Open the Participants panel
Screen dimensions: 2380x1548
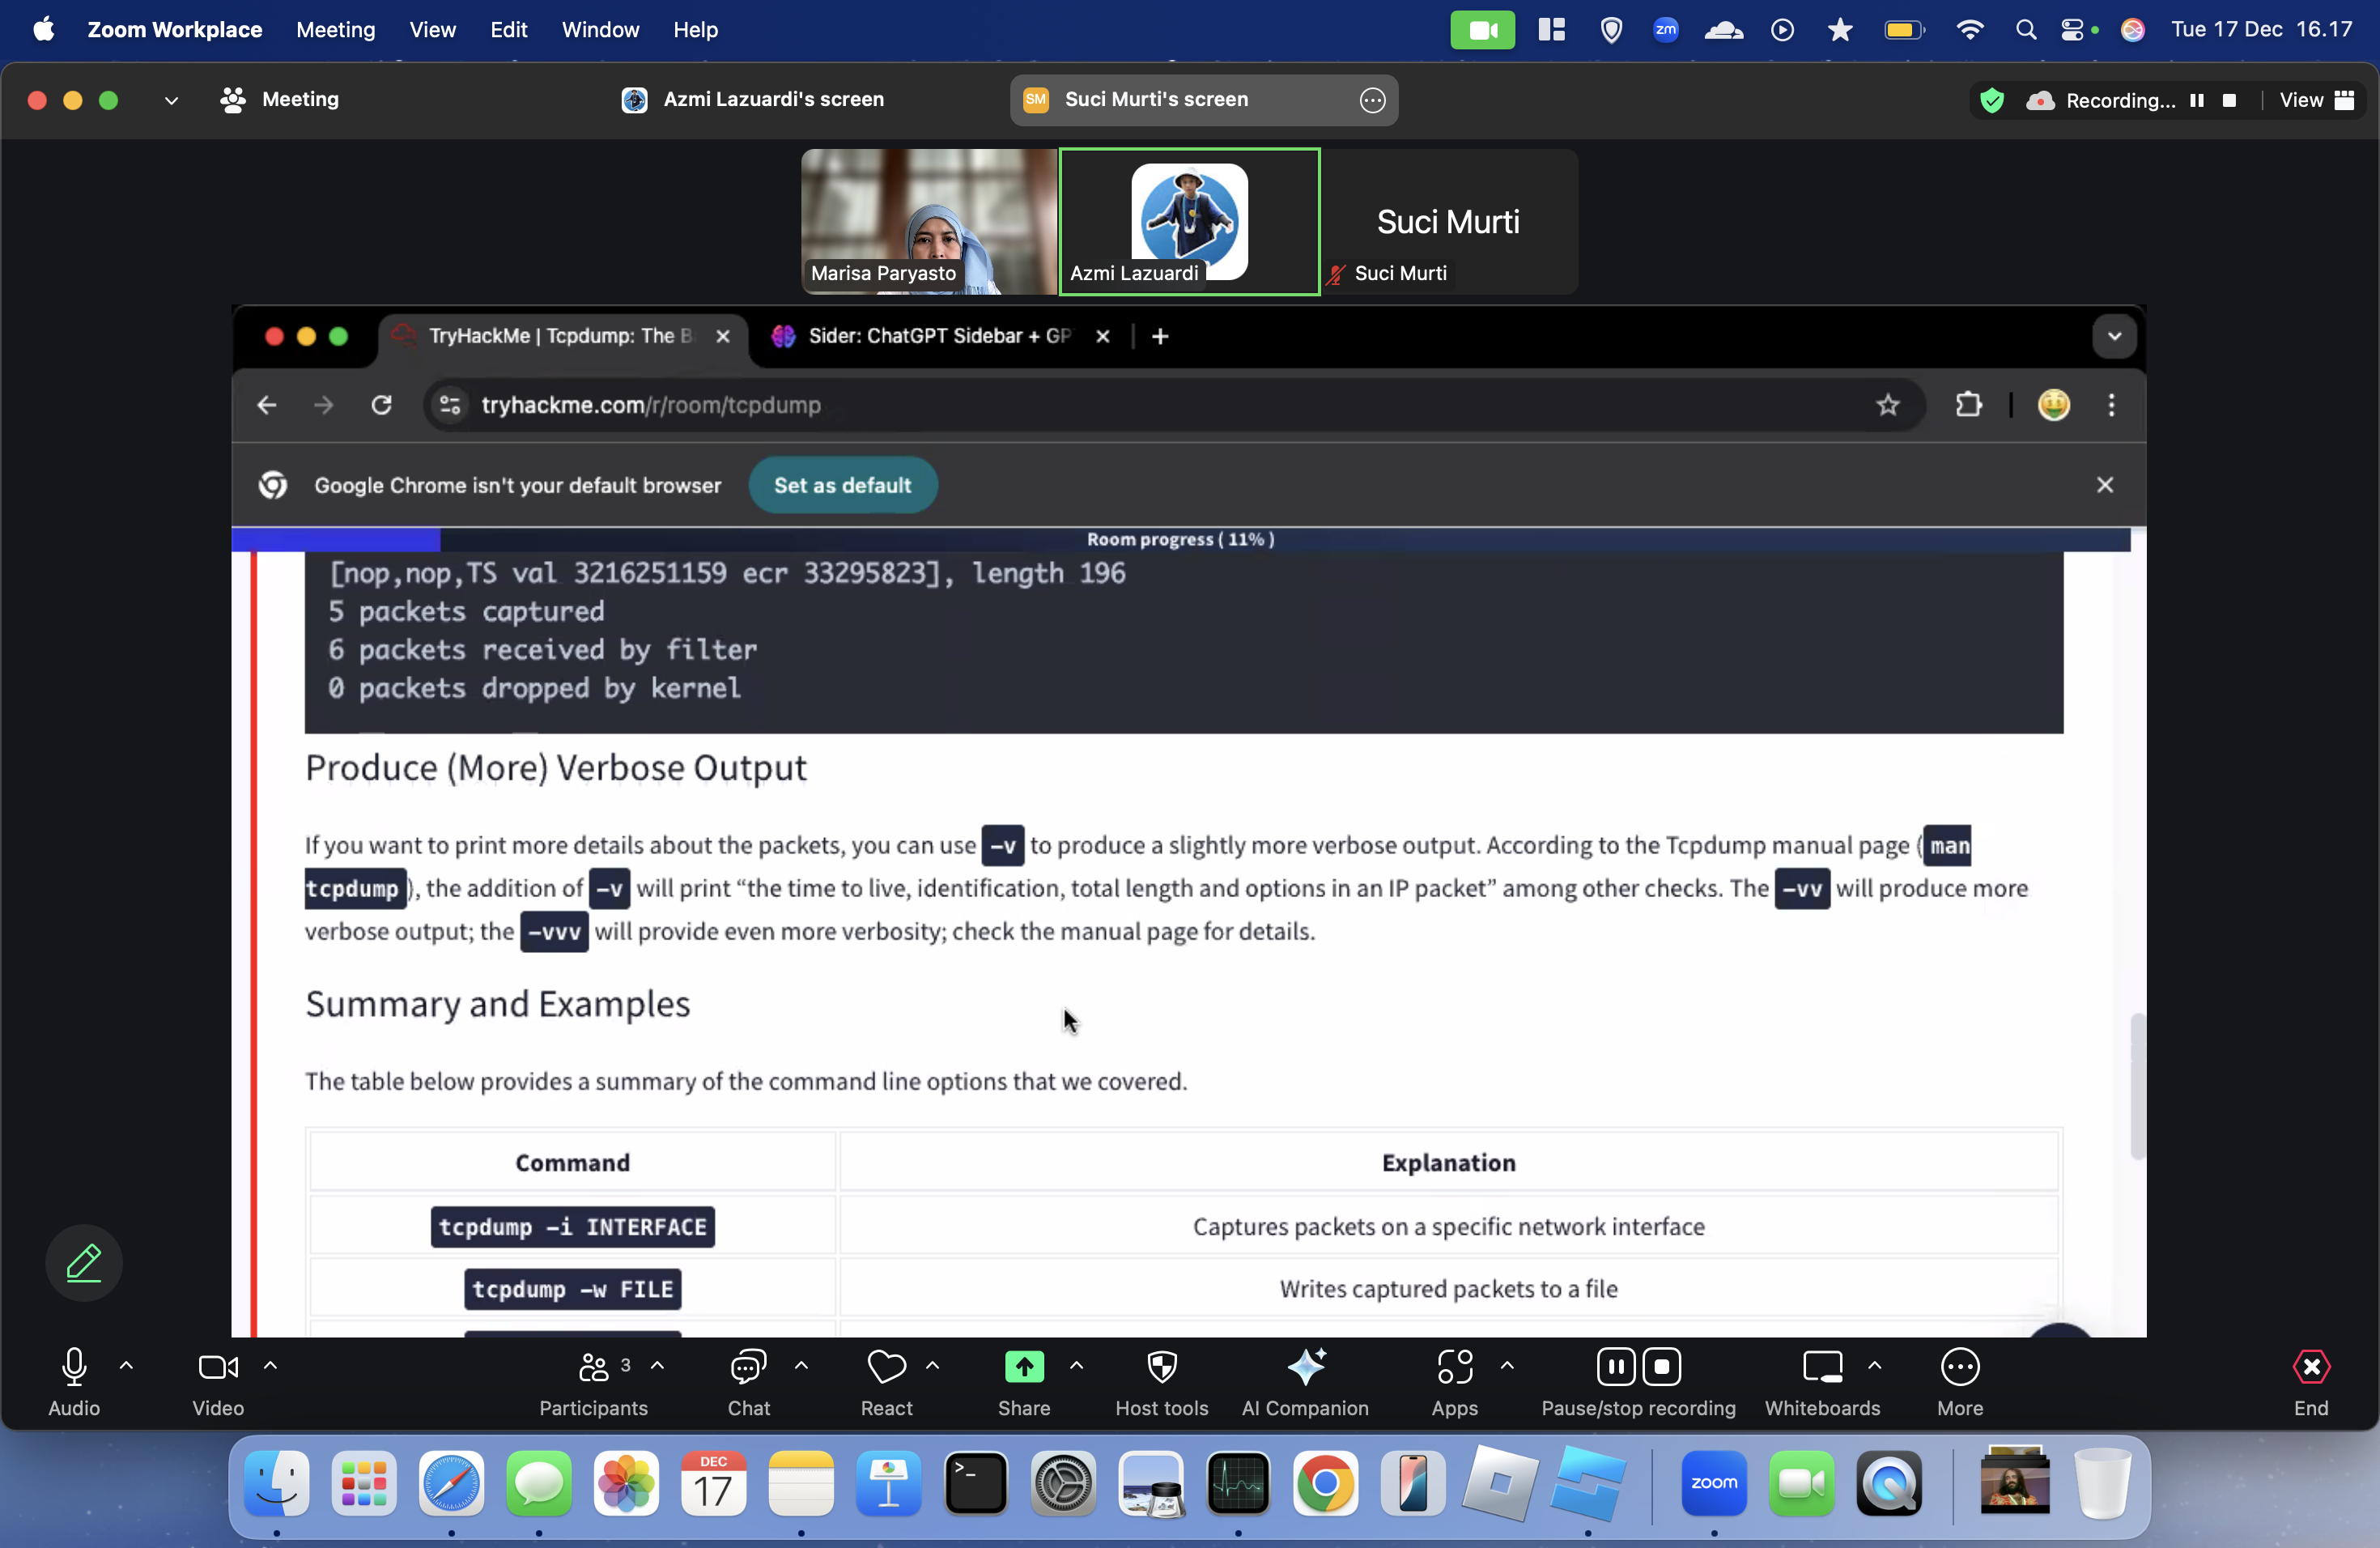click(x=593, y=1382)
